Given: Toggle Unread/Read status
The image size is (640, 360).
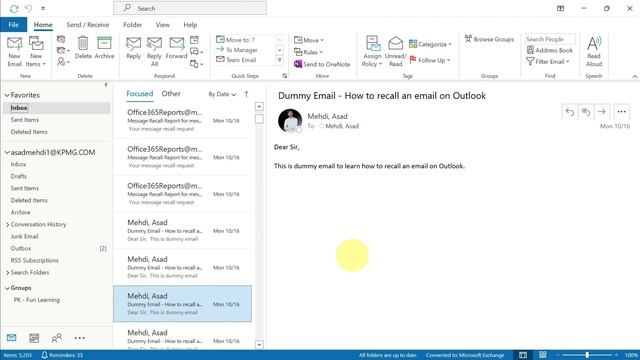Looking at the screenshot, I should pyautogui.click(x=395, y=51).
